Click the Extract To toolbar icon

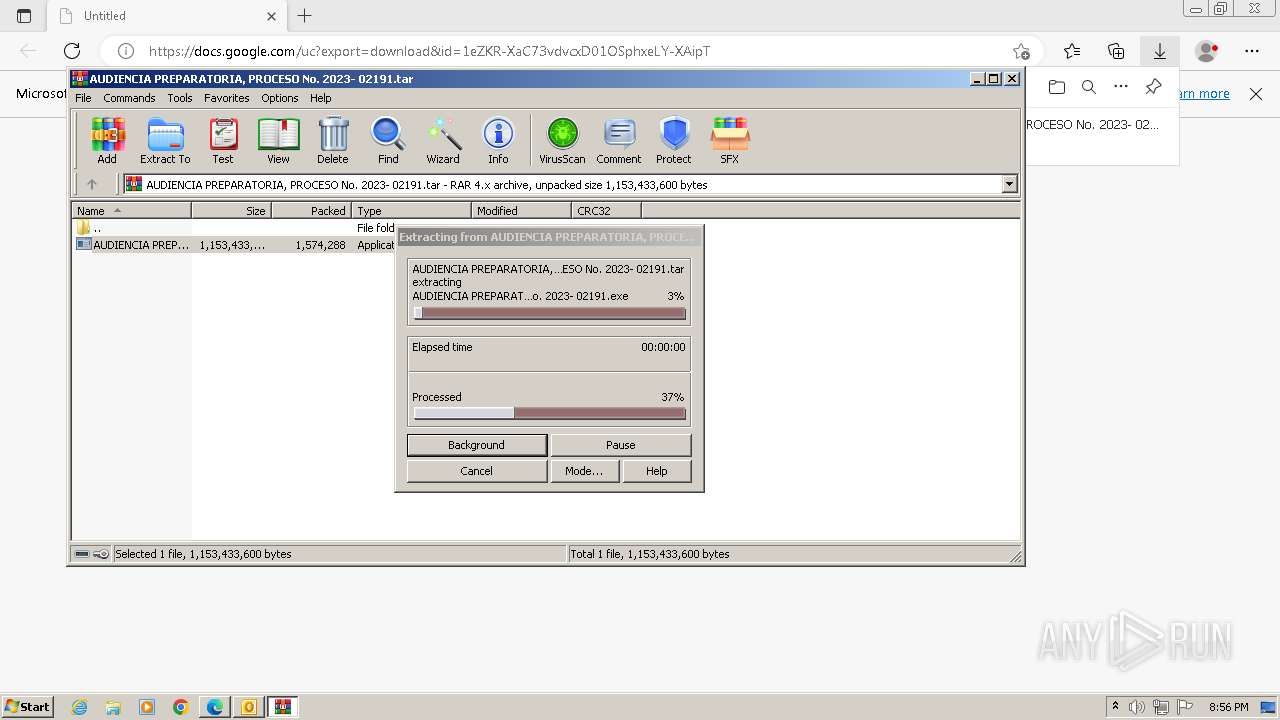(165, 140)
